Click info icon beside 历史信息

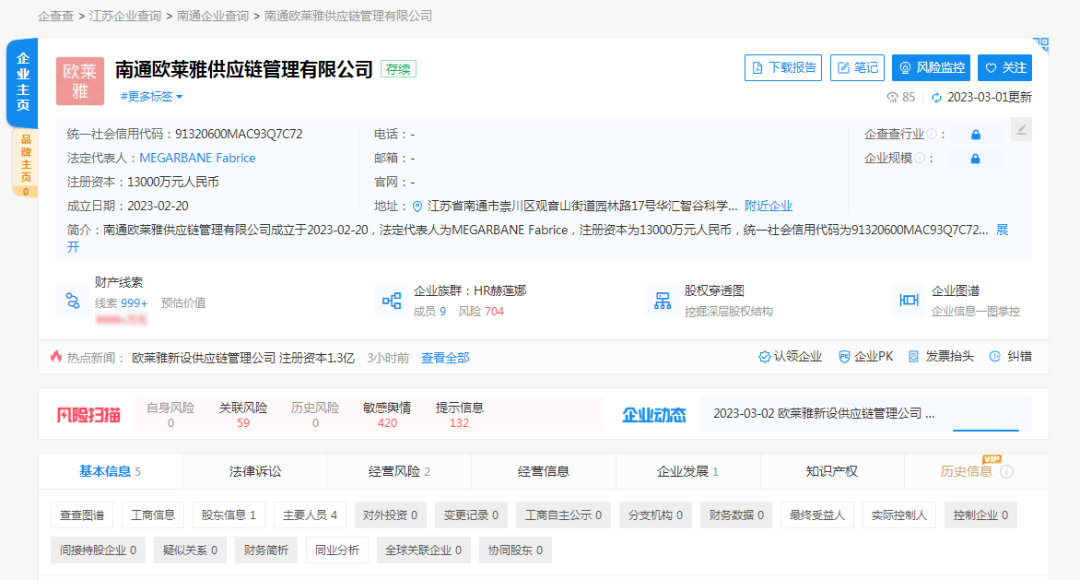coord(1006,472)
